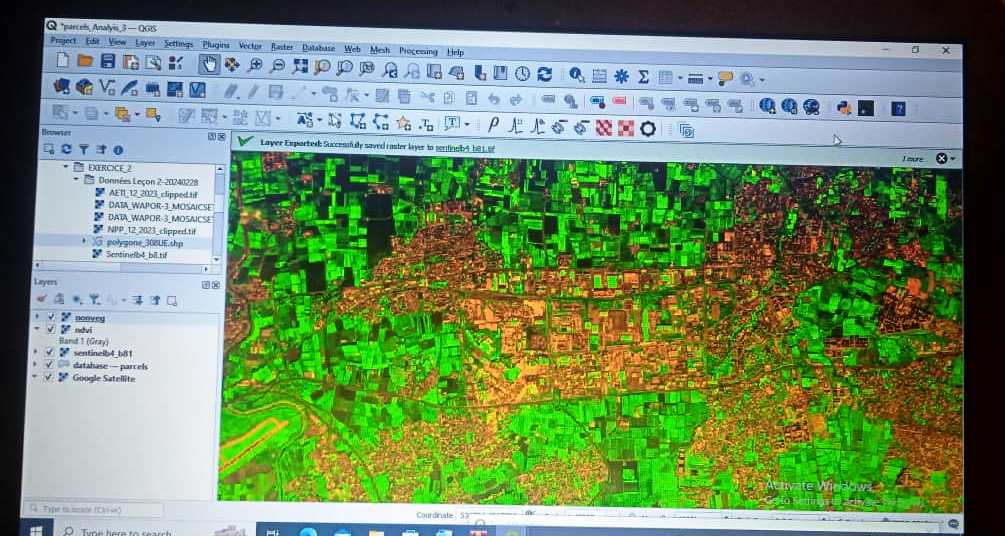
Task: Toggle visibility of the database — parcels group
Action: click(49, 365)
